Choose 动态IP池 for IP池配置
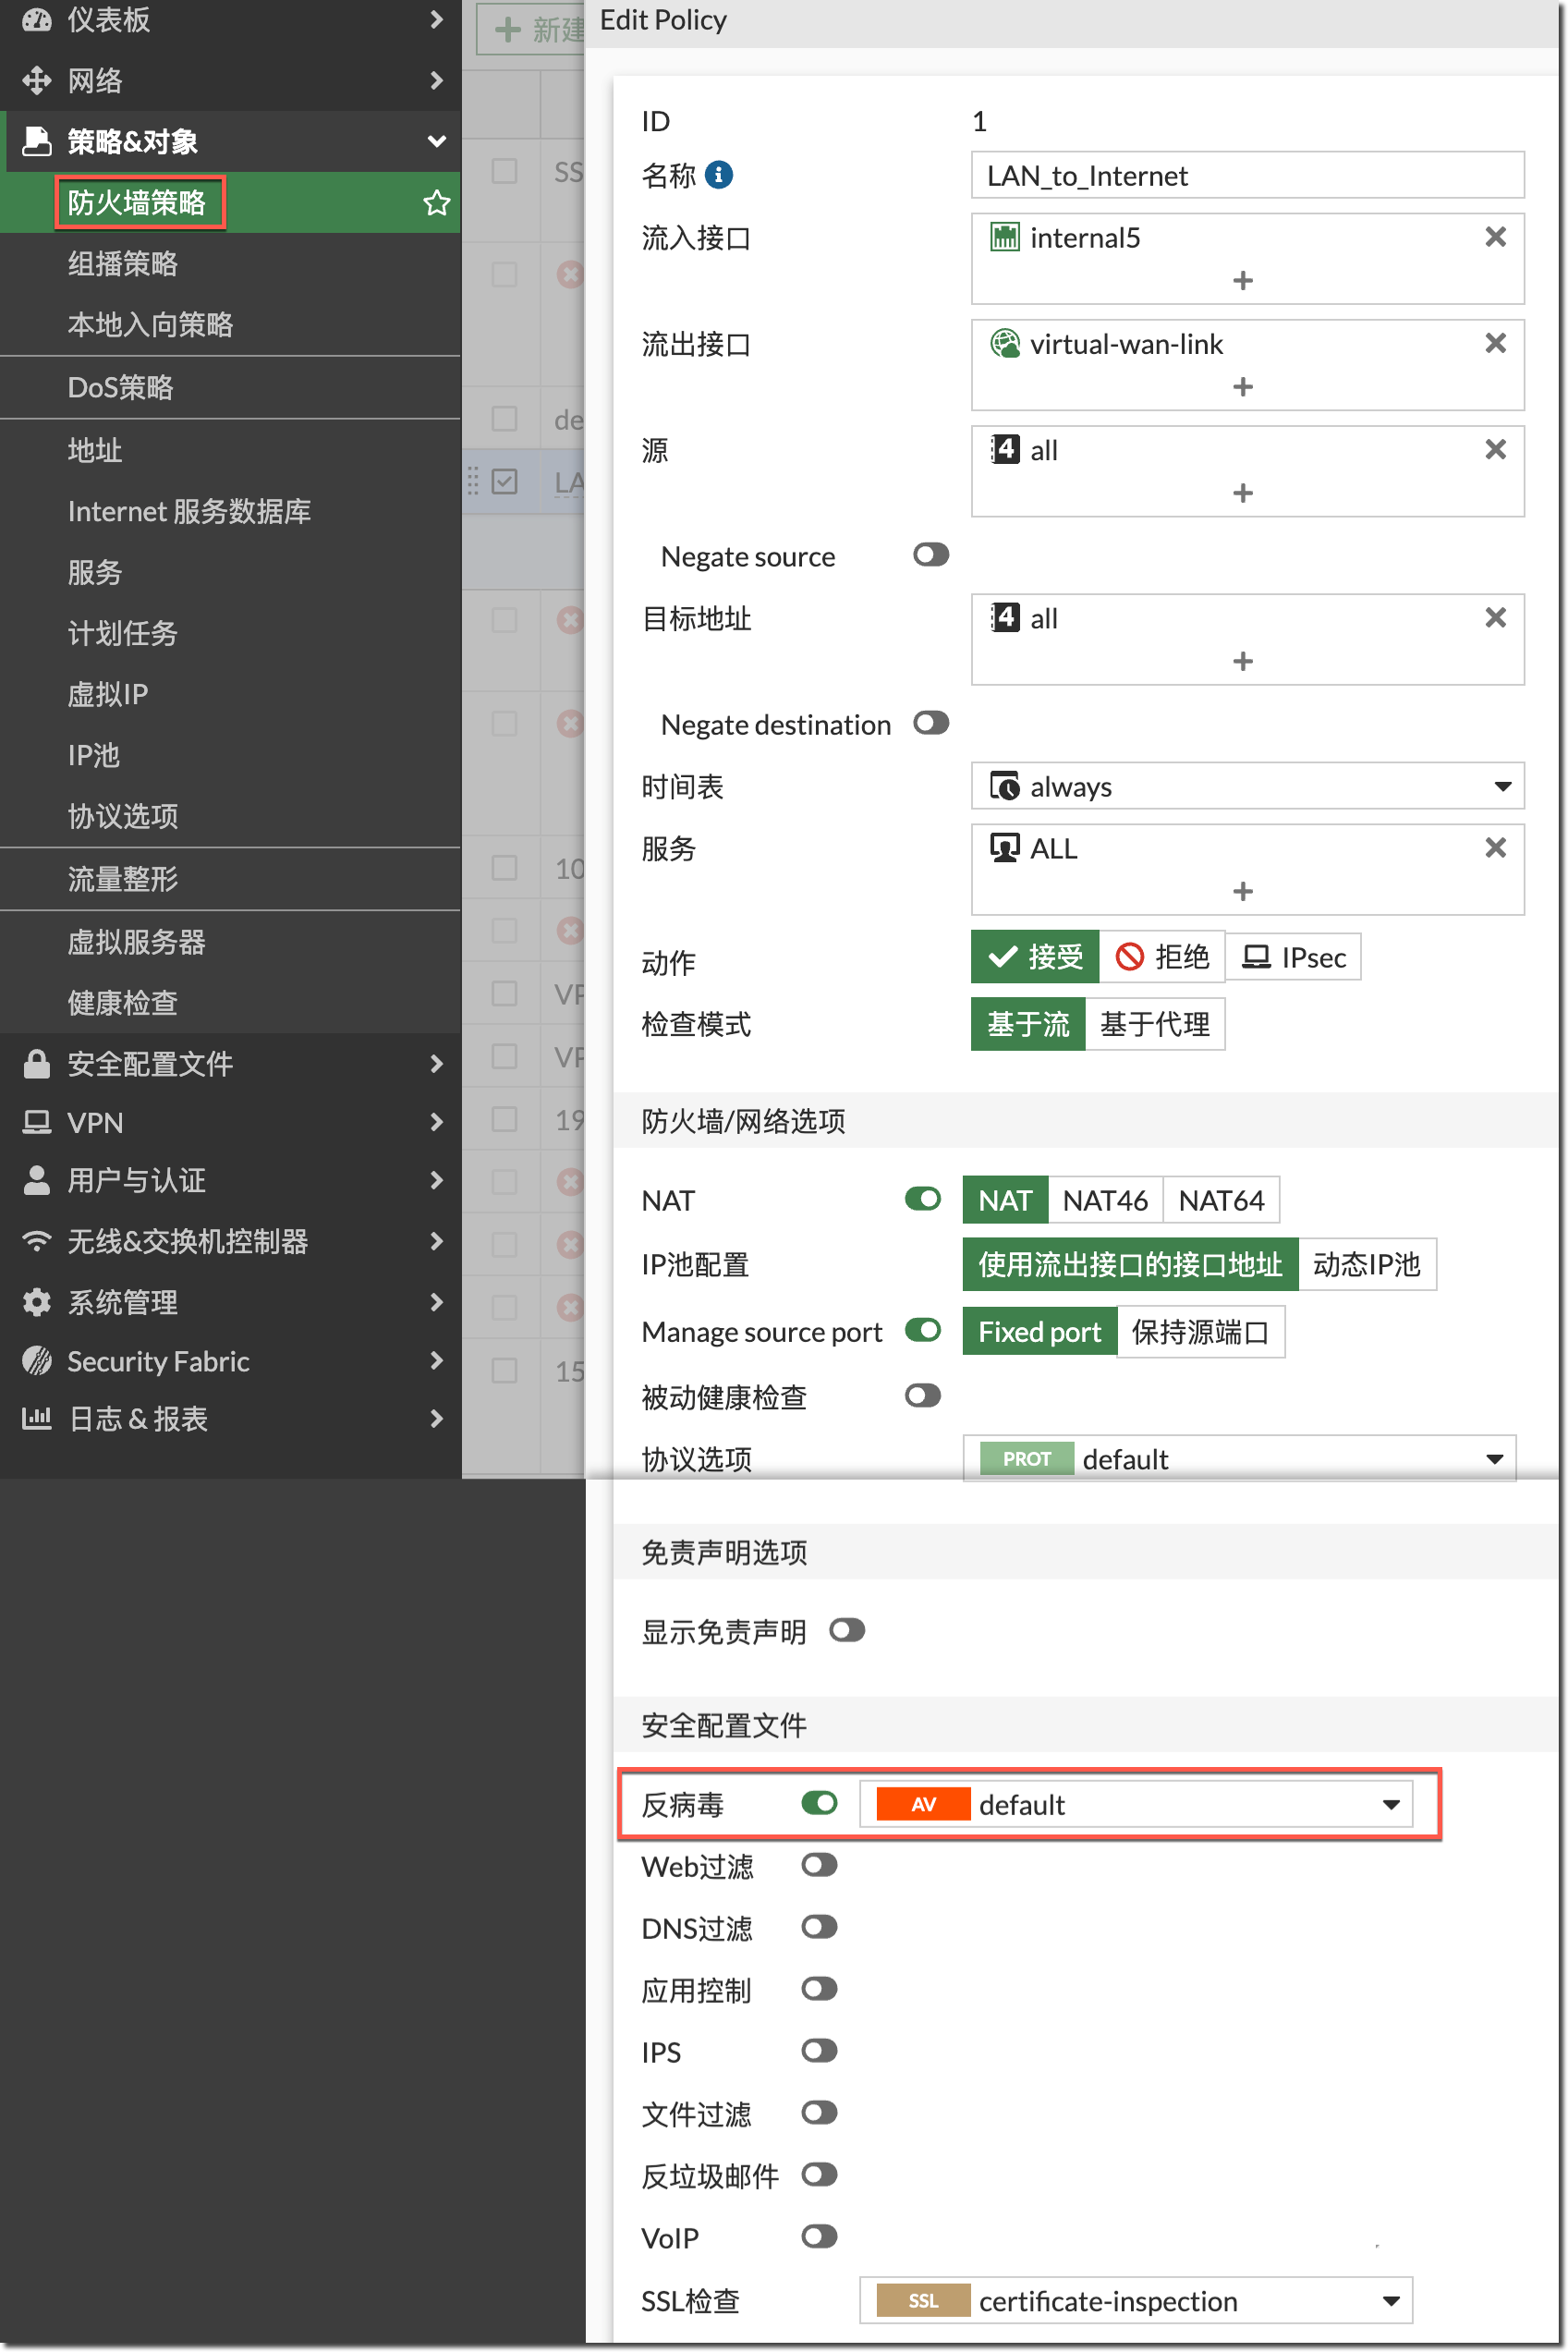 1366,1264
